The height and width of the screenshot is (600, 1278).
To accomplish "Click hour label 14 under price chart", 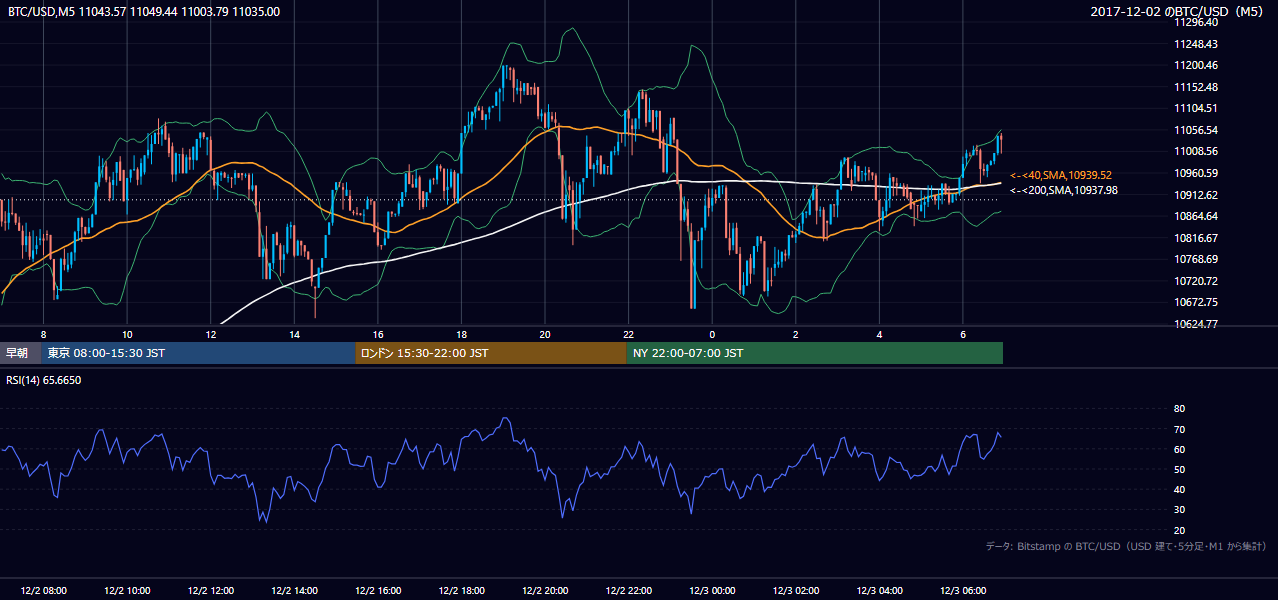I will point(294,334).
